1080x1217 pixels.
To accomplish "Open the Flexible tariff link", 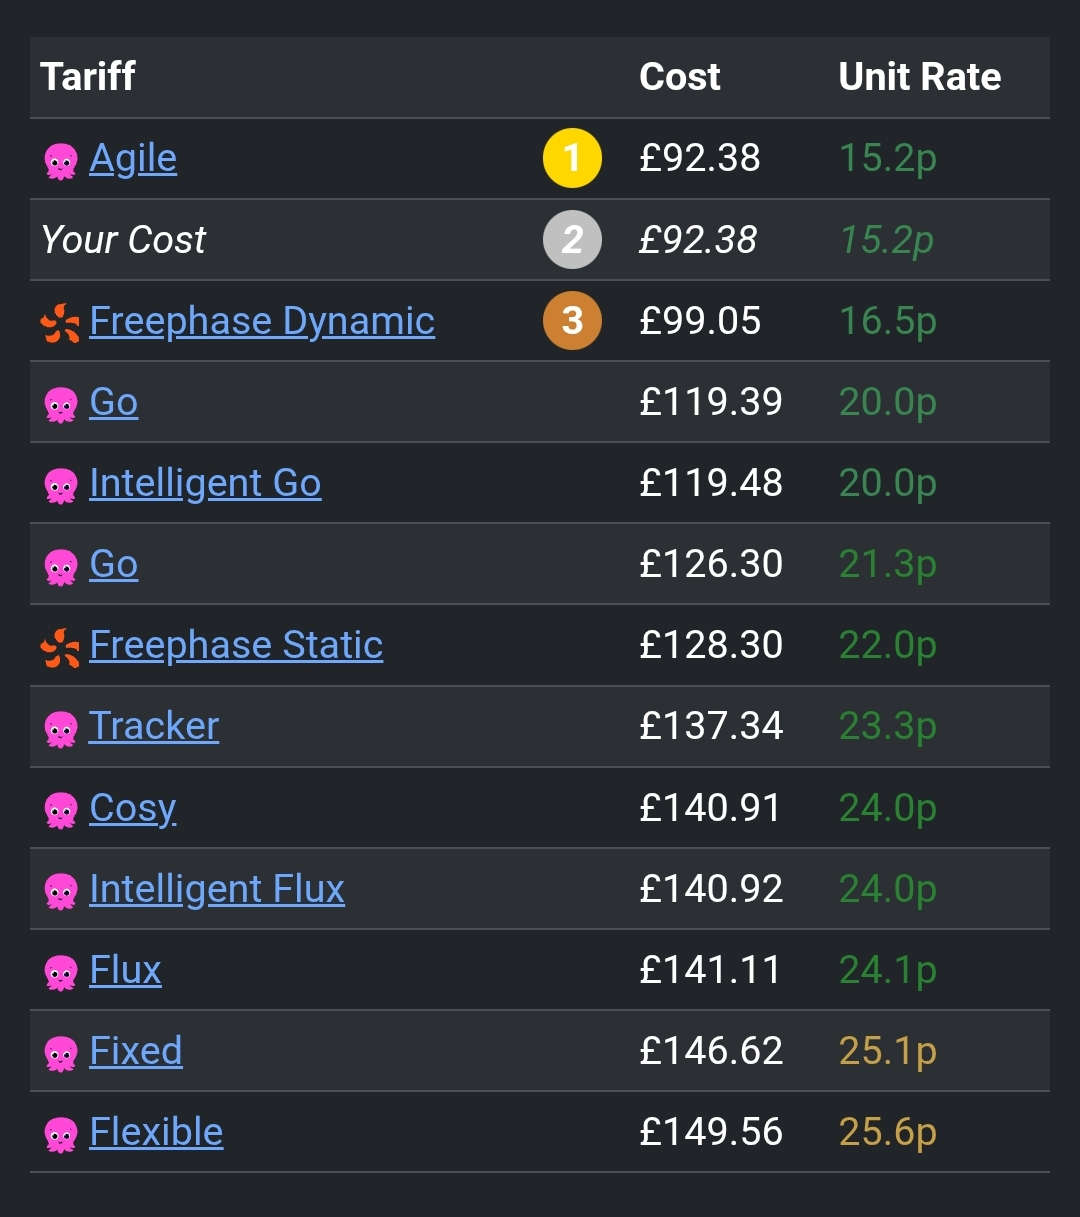I will 156,1132.
